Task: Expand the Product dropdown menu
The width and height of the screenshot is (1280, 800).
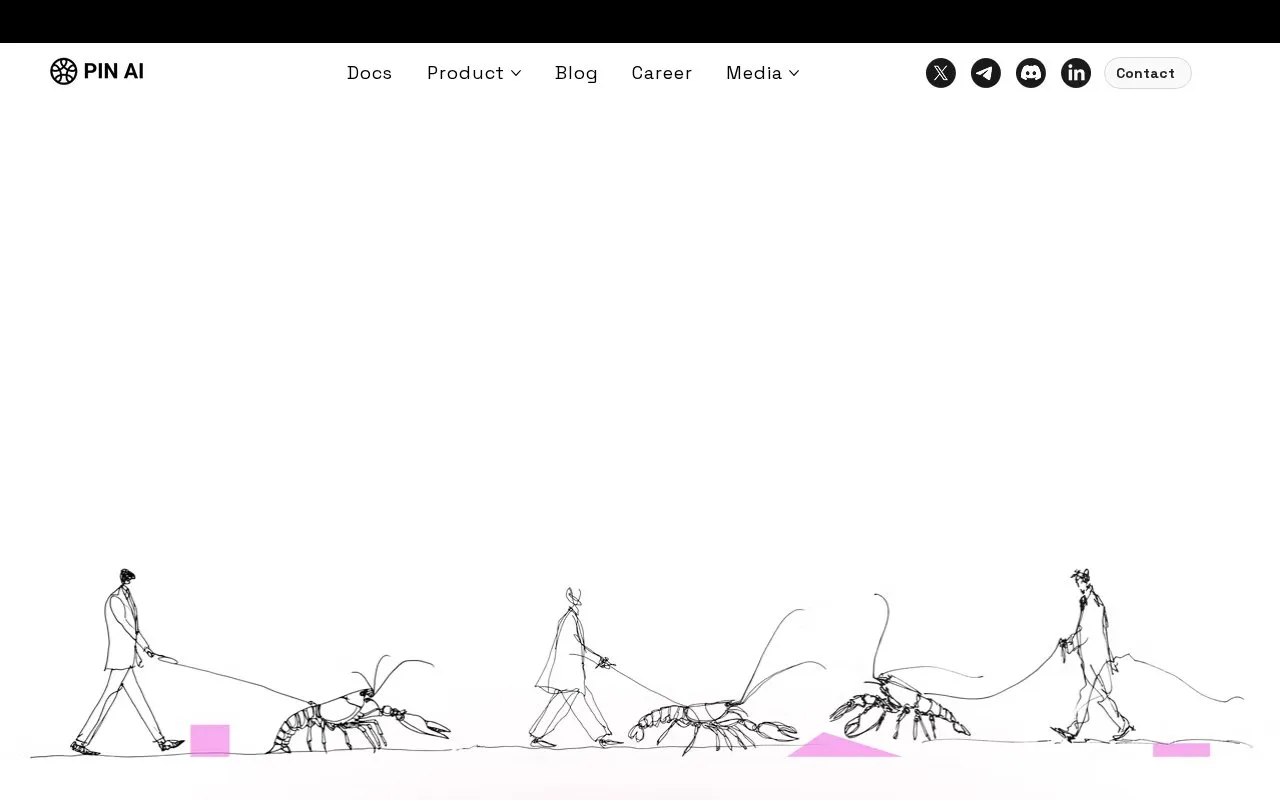Action: coord(474,73)
